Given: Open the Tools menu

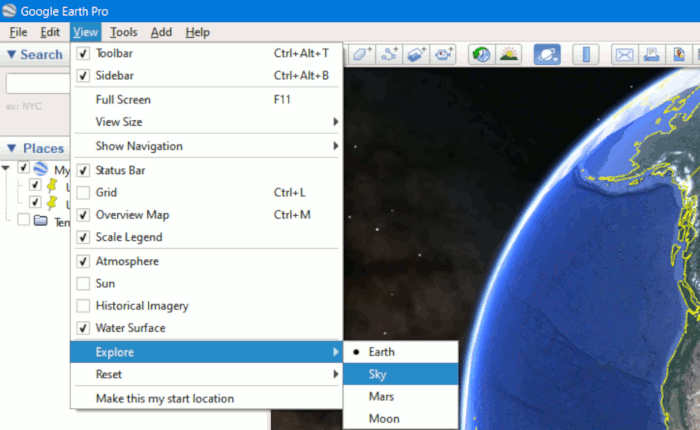Looking at the screenshot, I should (124, 32).
